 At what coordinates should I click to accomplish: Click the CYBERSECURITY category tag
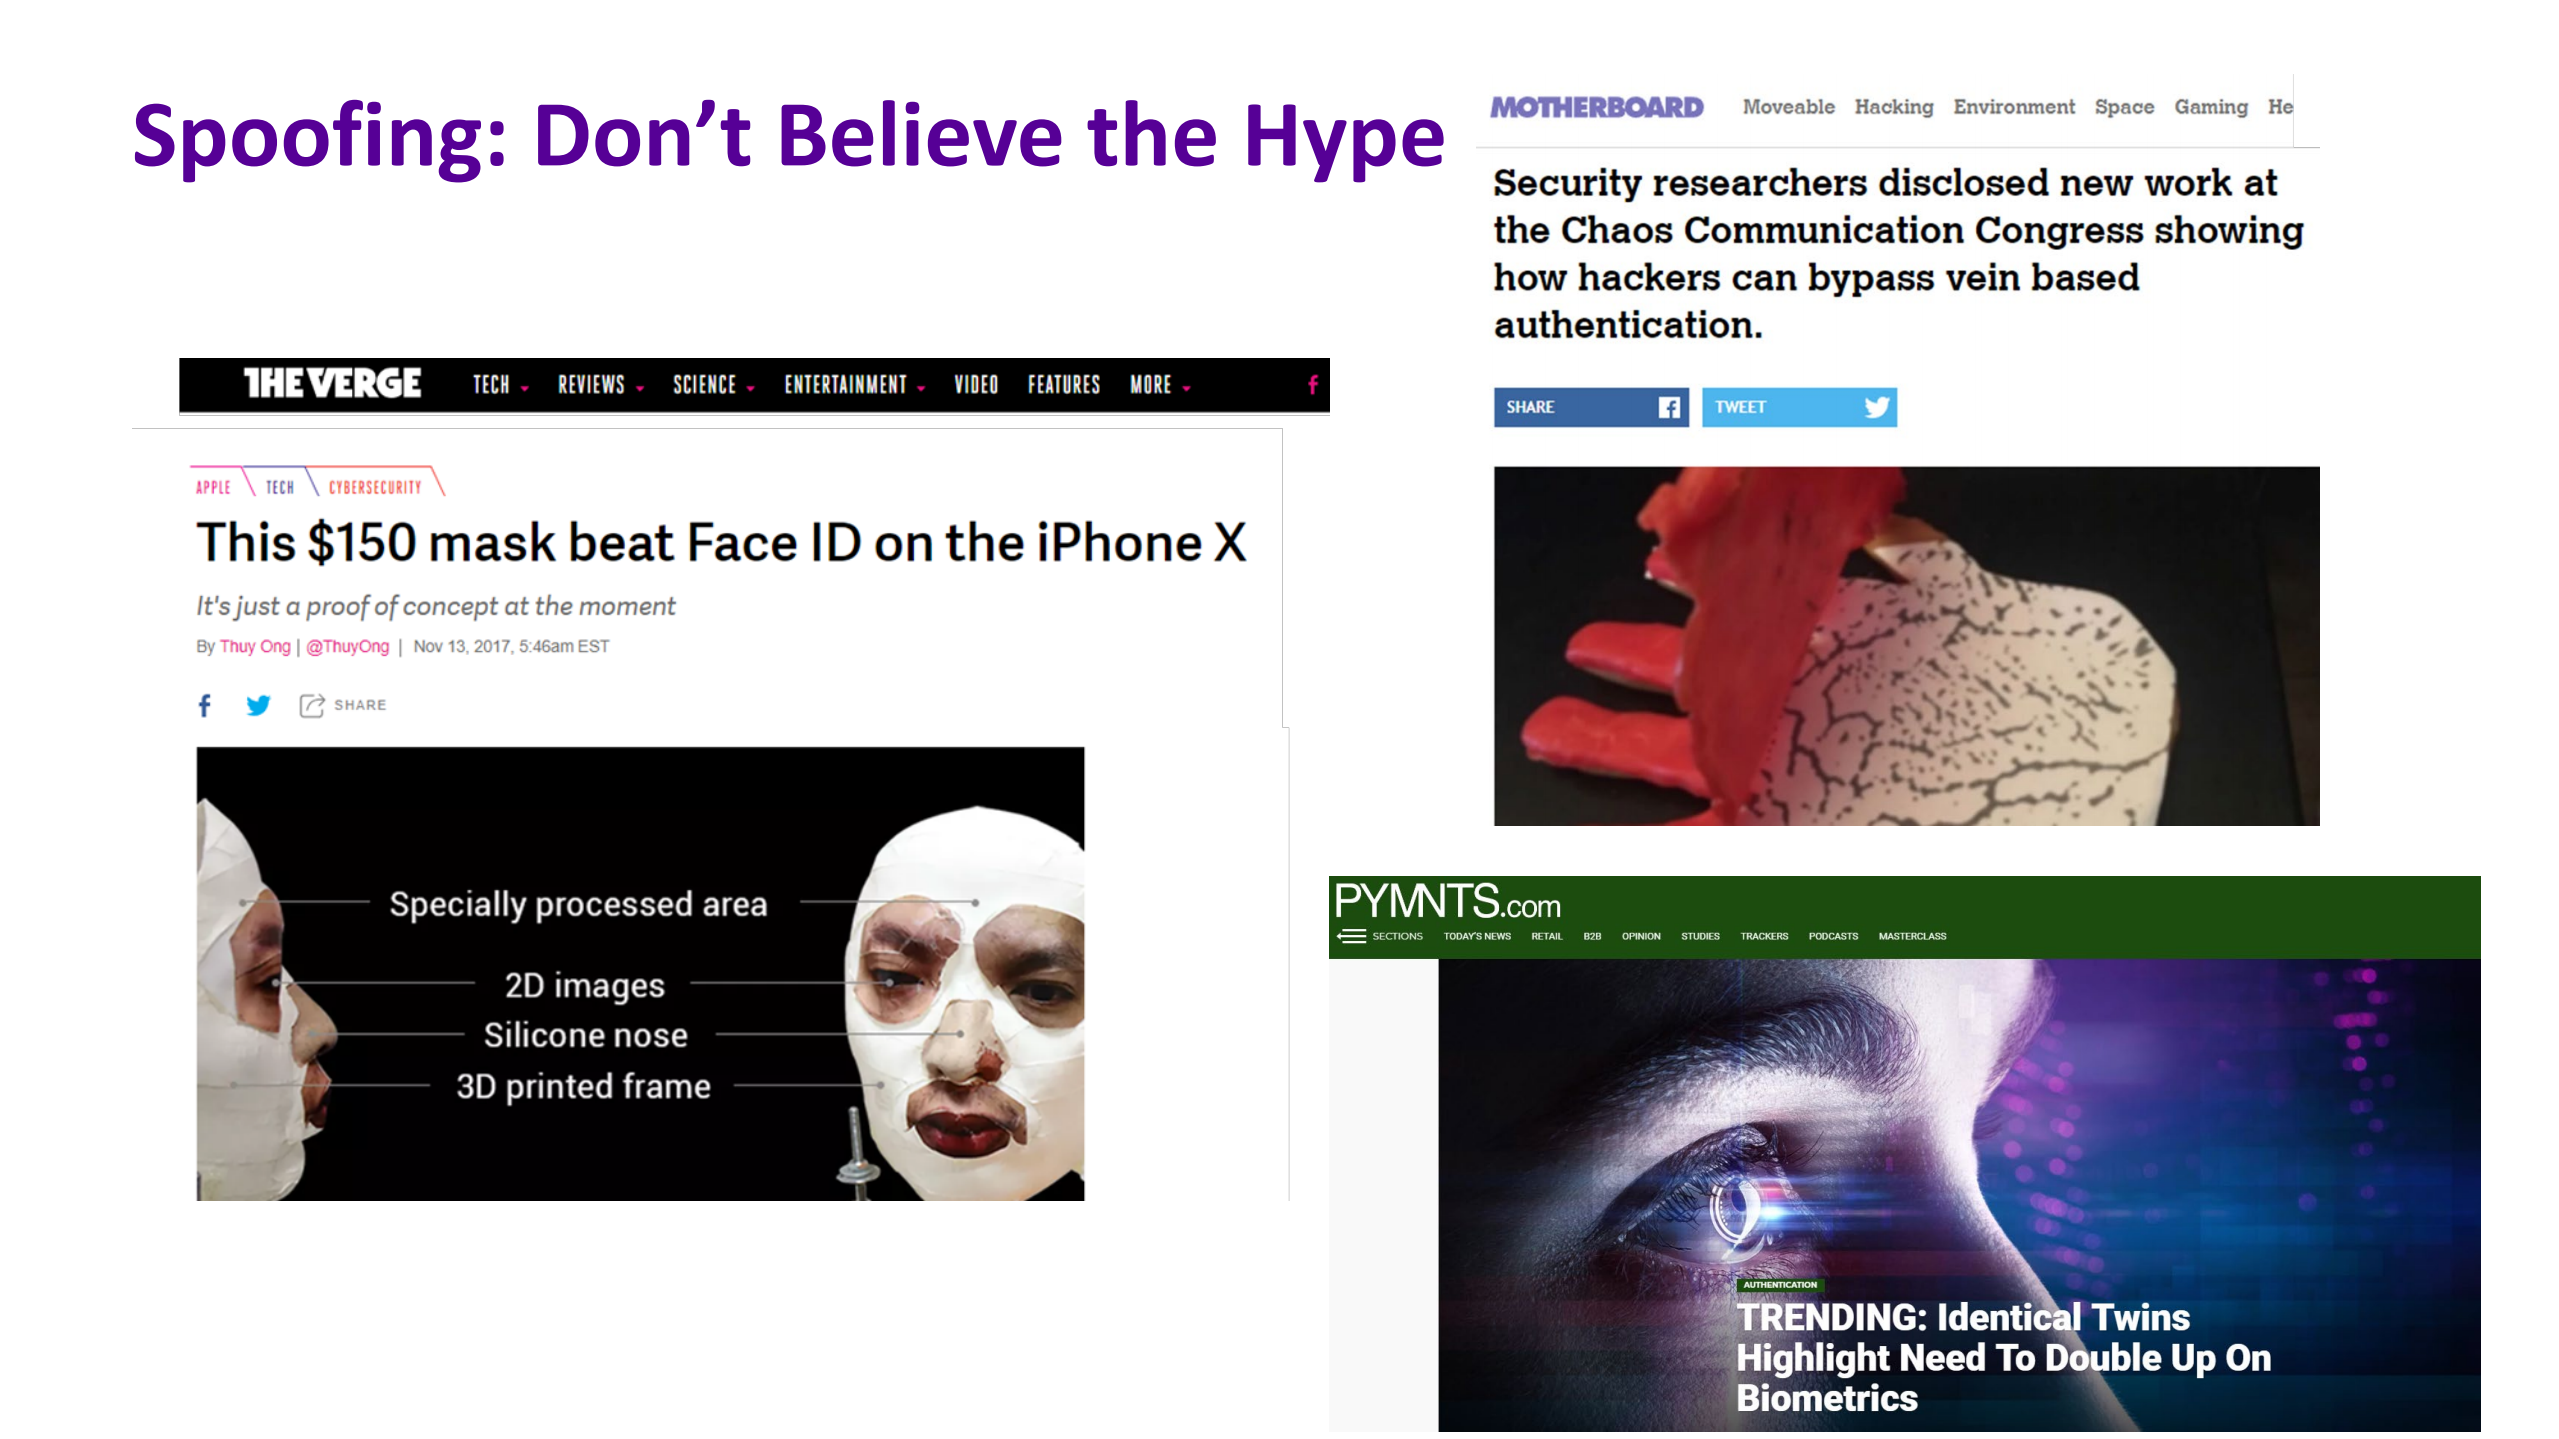(x=374, y=487)
